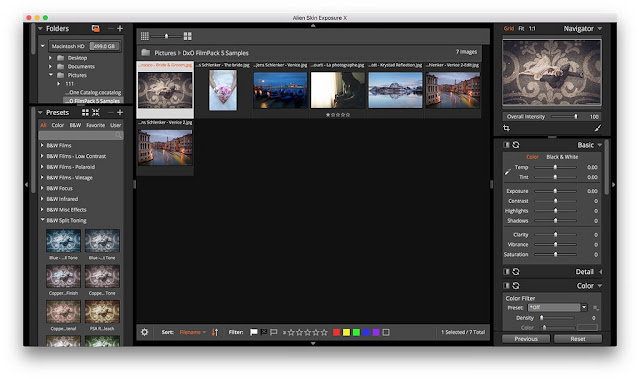
Task: Click the Reset button
Action: 578,339
